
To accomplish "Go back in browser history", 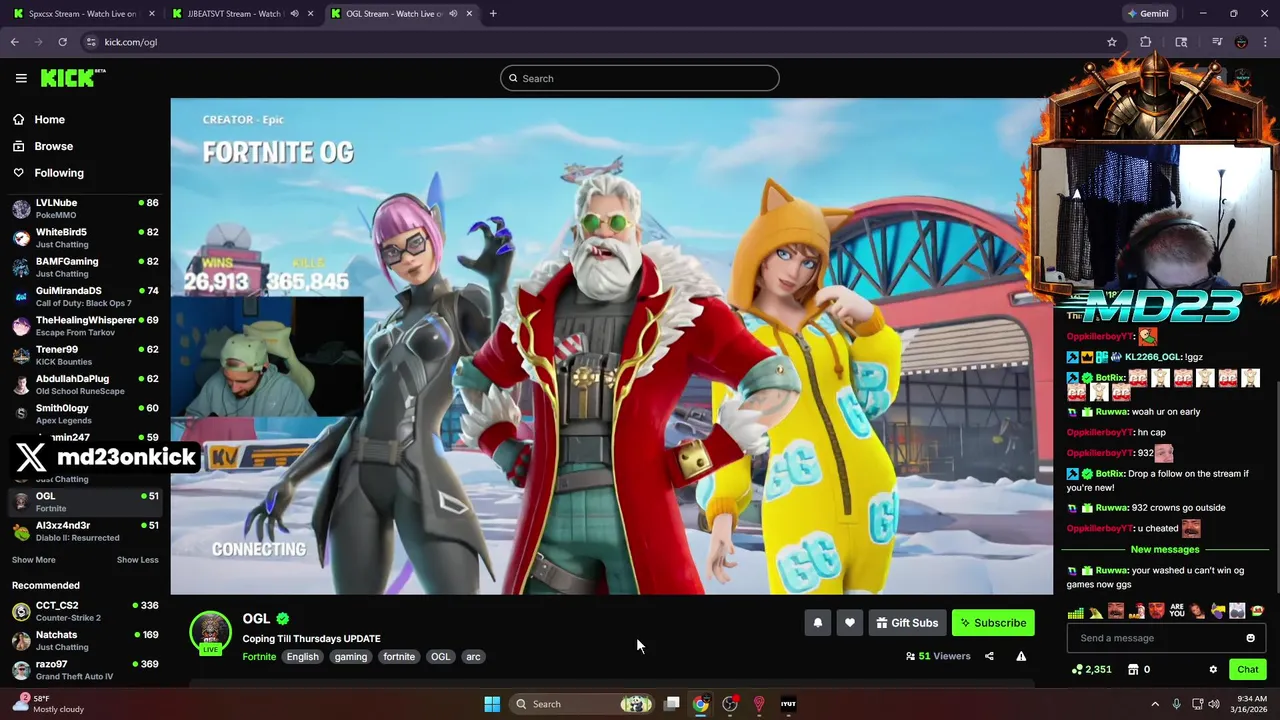I will tap(14, 42).
